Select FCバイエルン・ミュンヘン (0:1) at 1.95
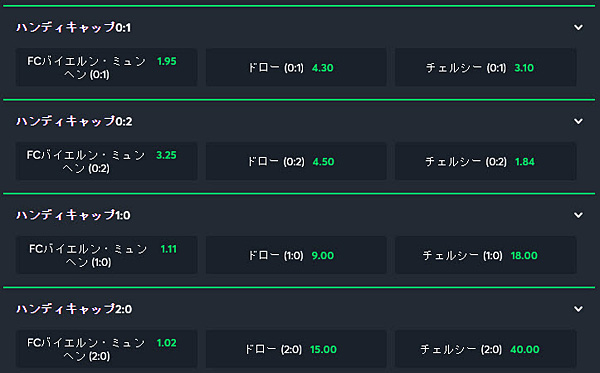 (106, 67)
